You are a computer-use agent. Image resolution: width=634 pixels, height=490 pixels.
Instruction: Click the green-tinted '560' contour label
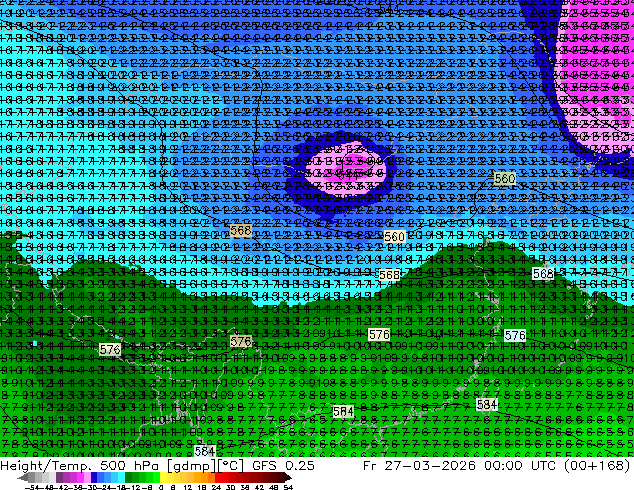coord(505,178)
